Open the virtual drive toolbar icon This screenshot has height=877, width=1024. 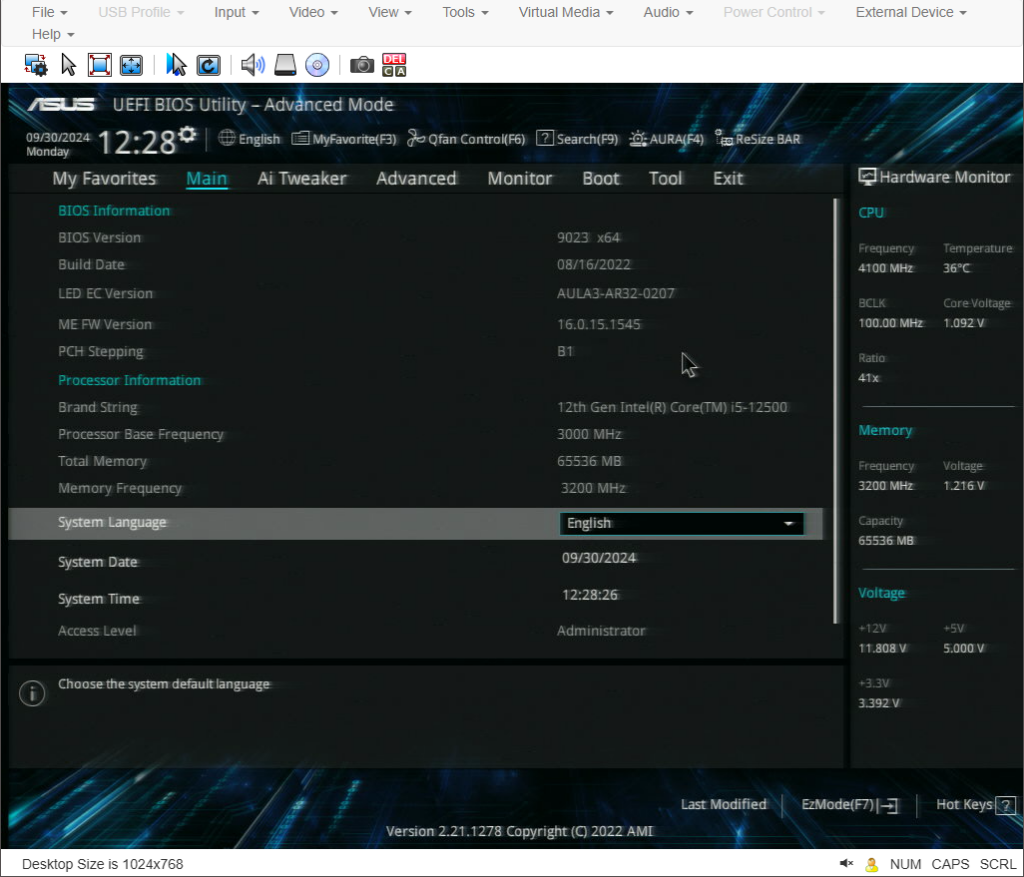click(286, 64)
